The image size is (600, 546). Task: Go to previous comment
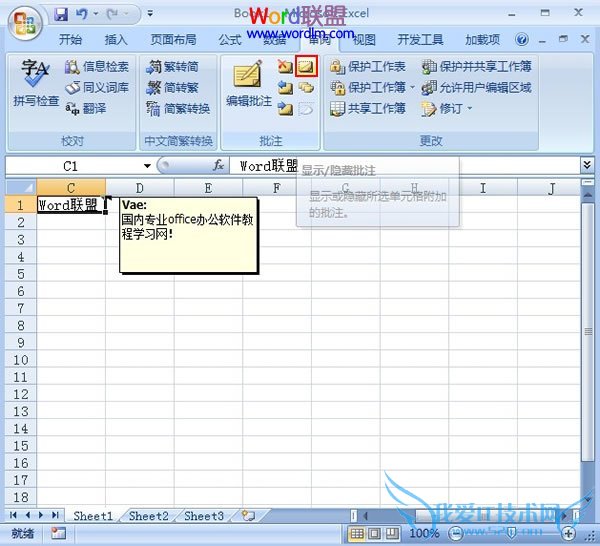click(285, 88)
